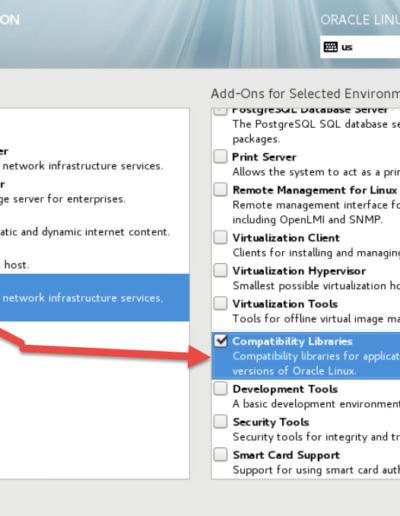Select the Virtualization Tools label
The width and height of the screenshot is (400, 516).
285,304
